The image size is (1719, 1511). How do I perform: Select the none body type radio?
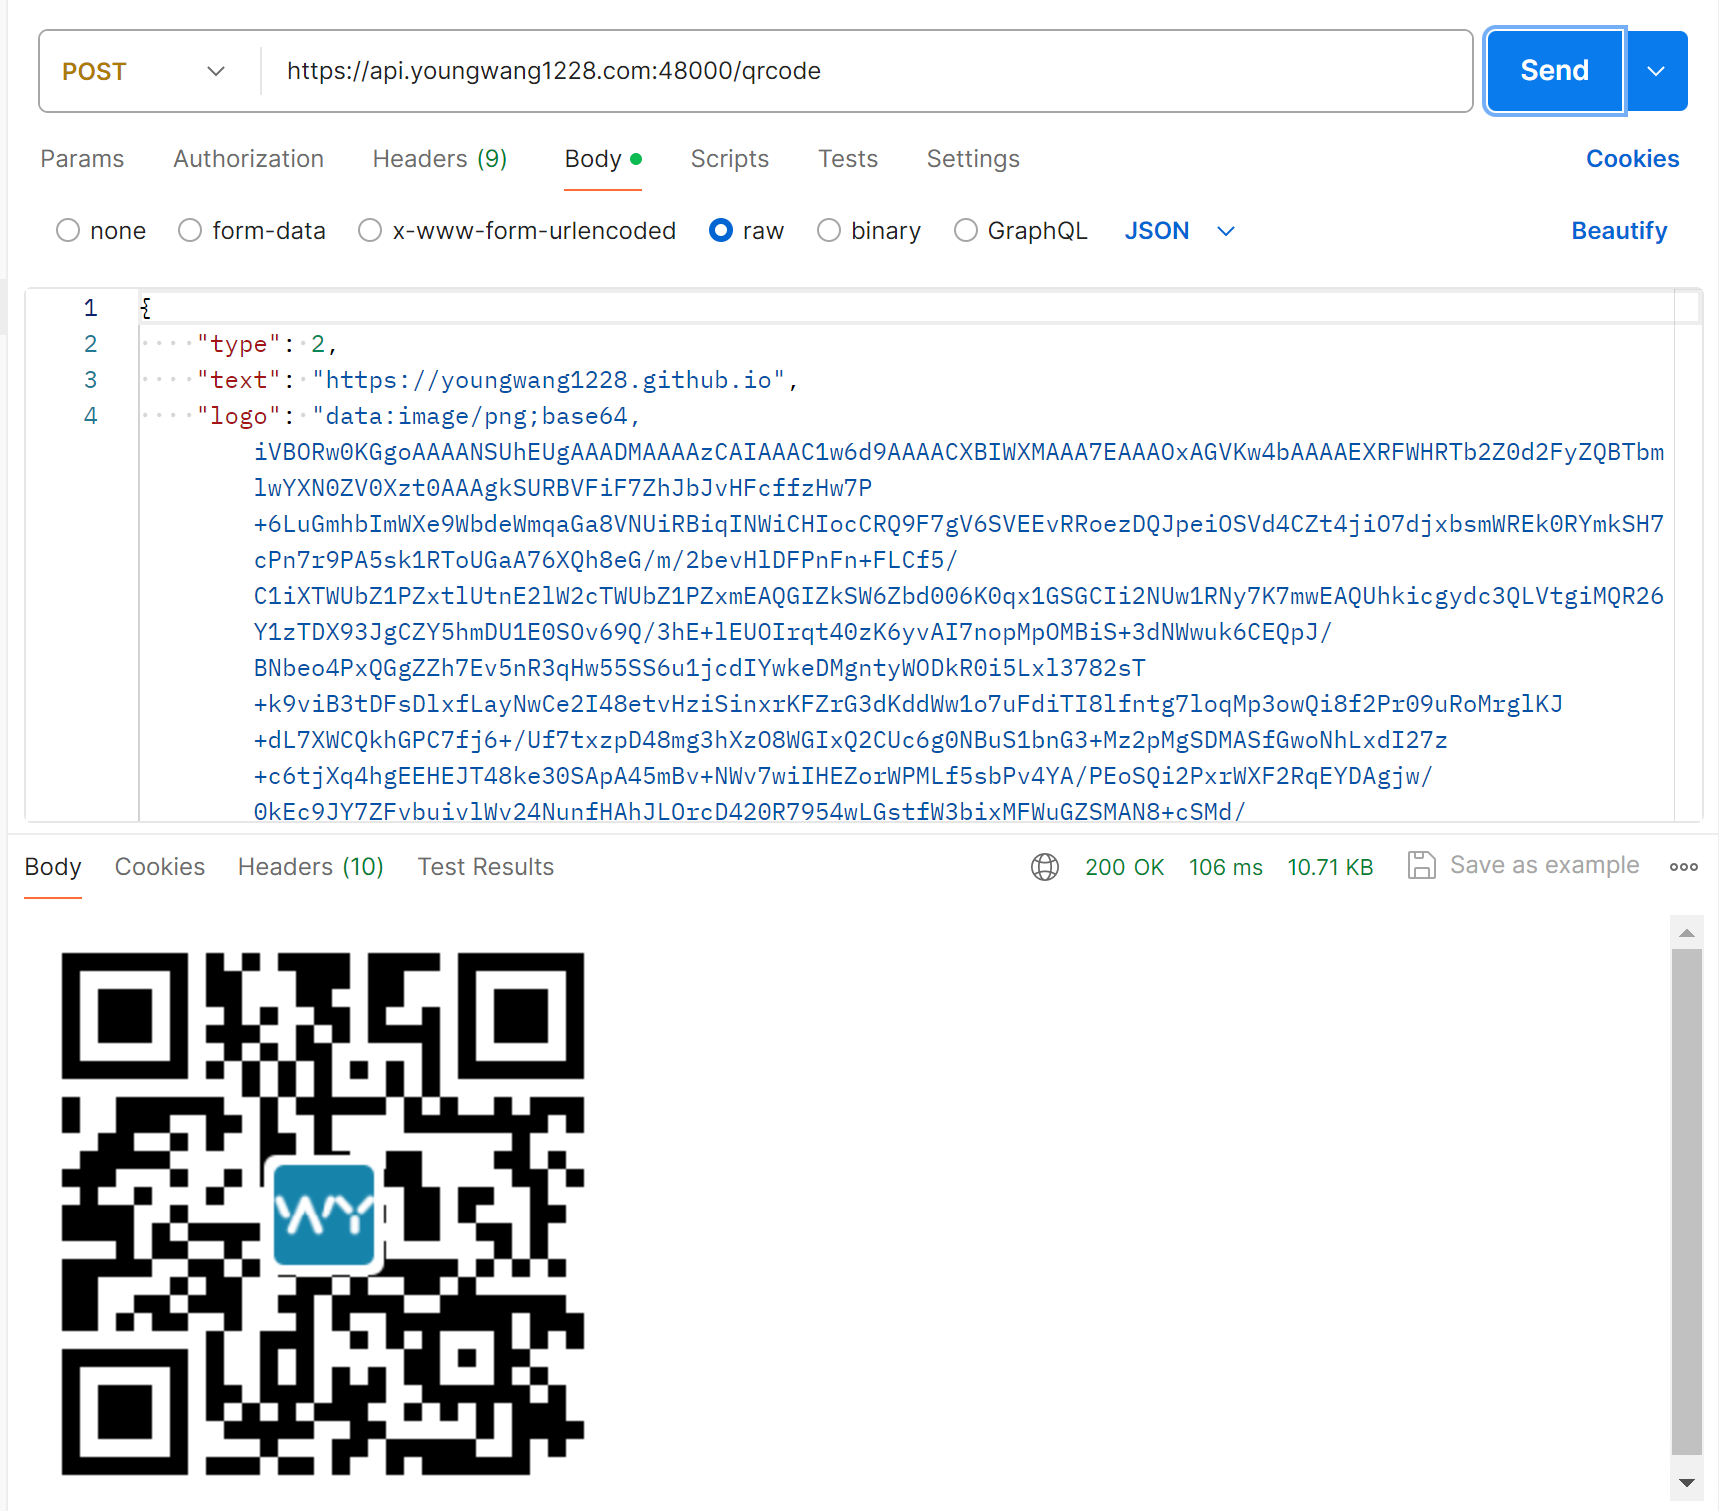coord(67,231)
